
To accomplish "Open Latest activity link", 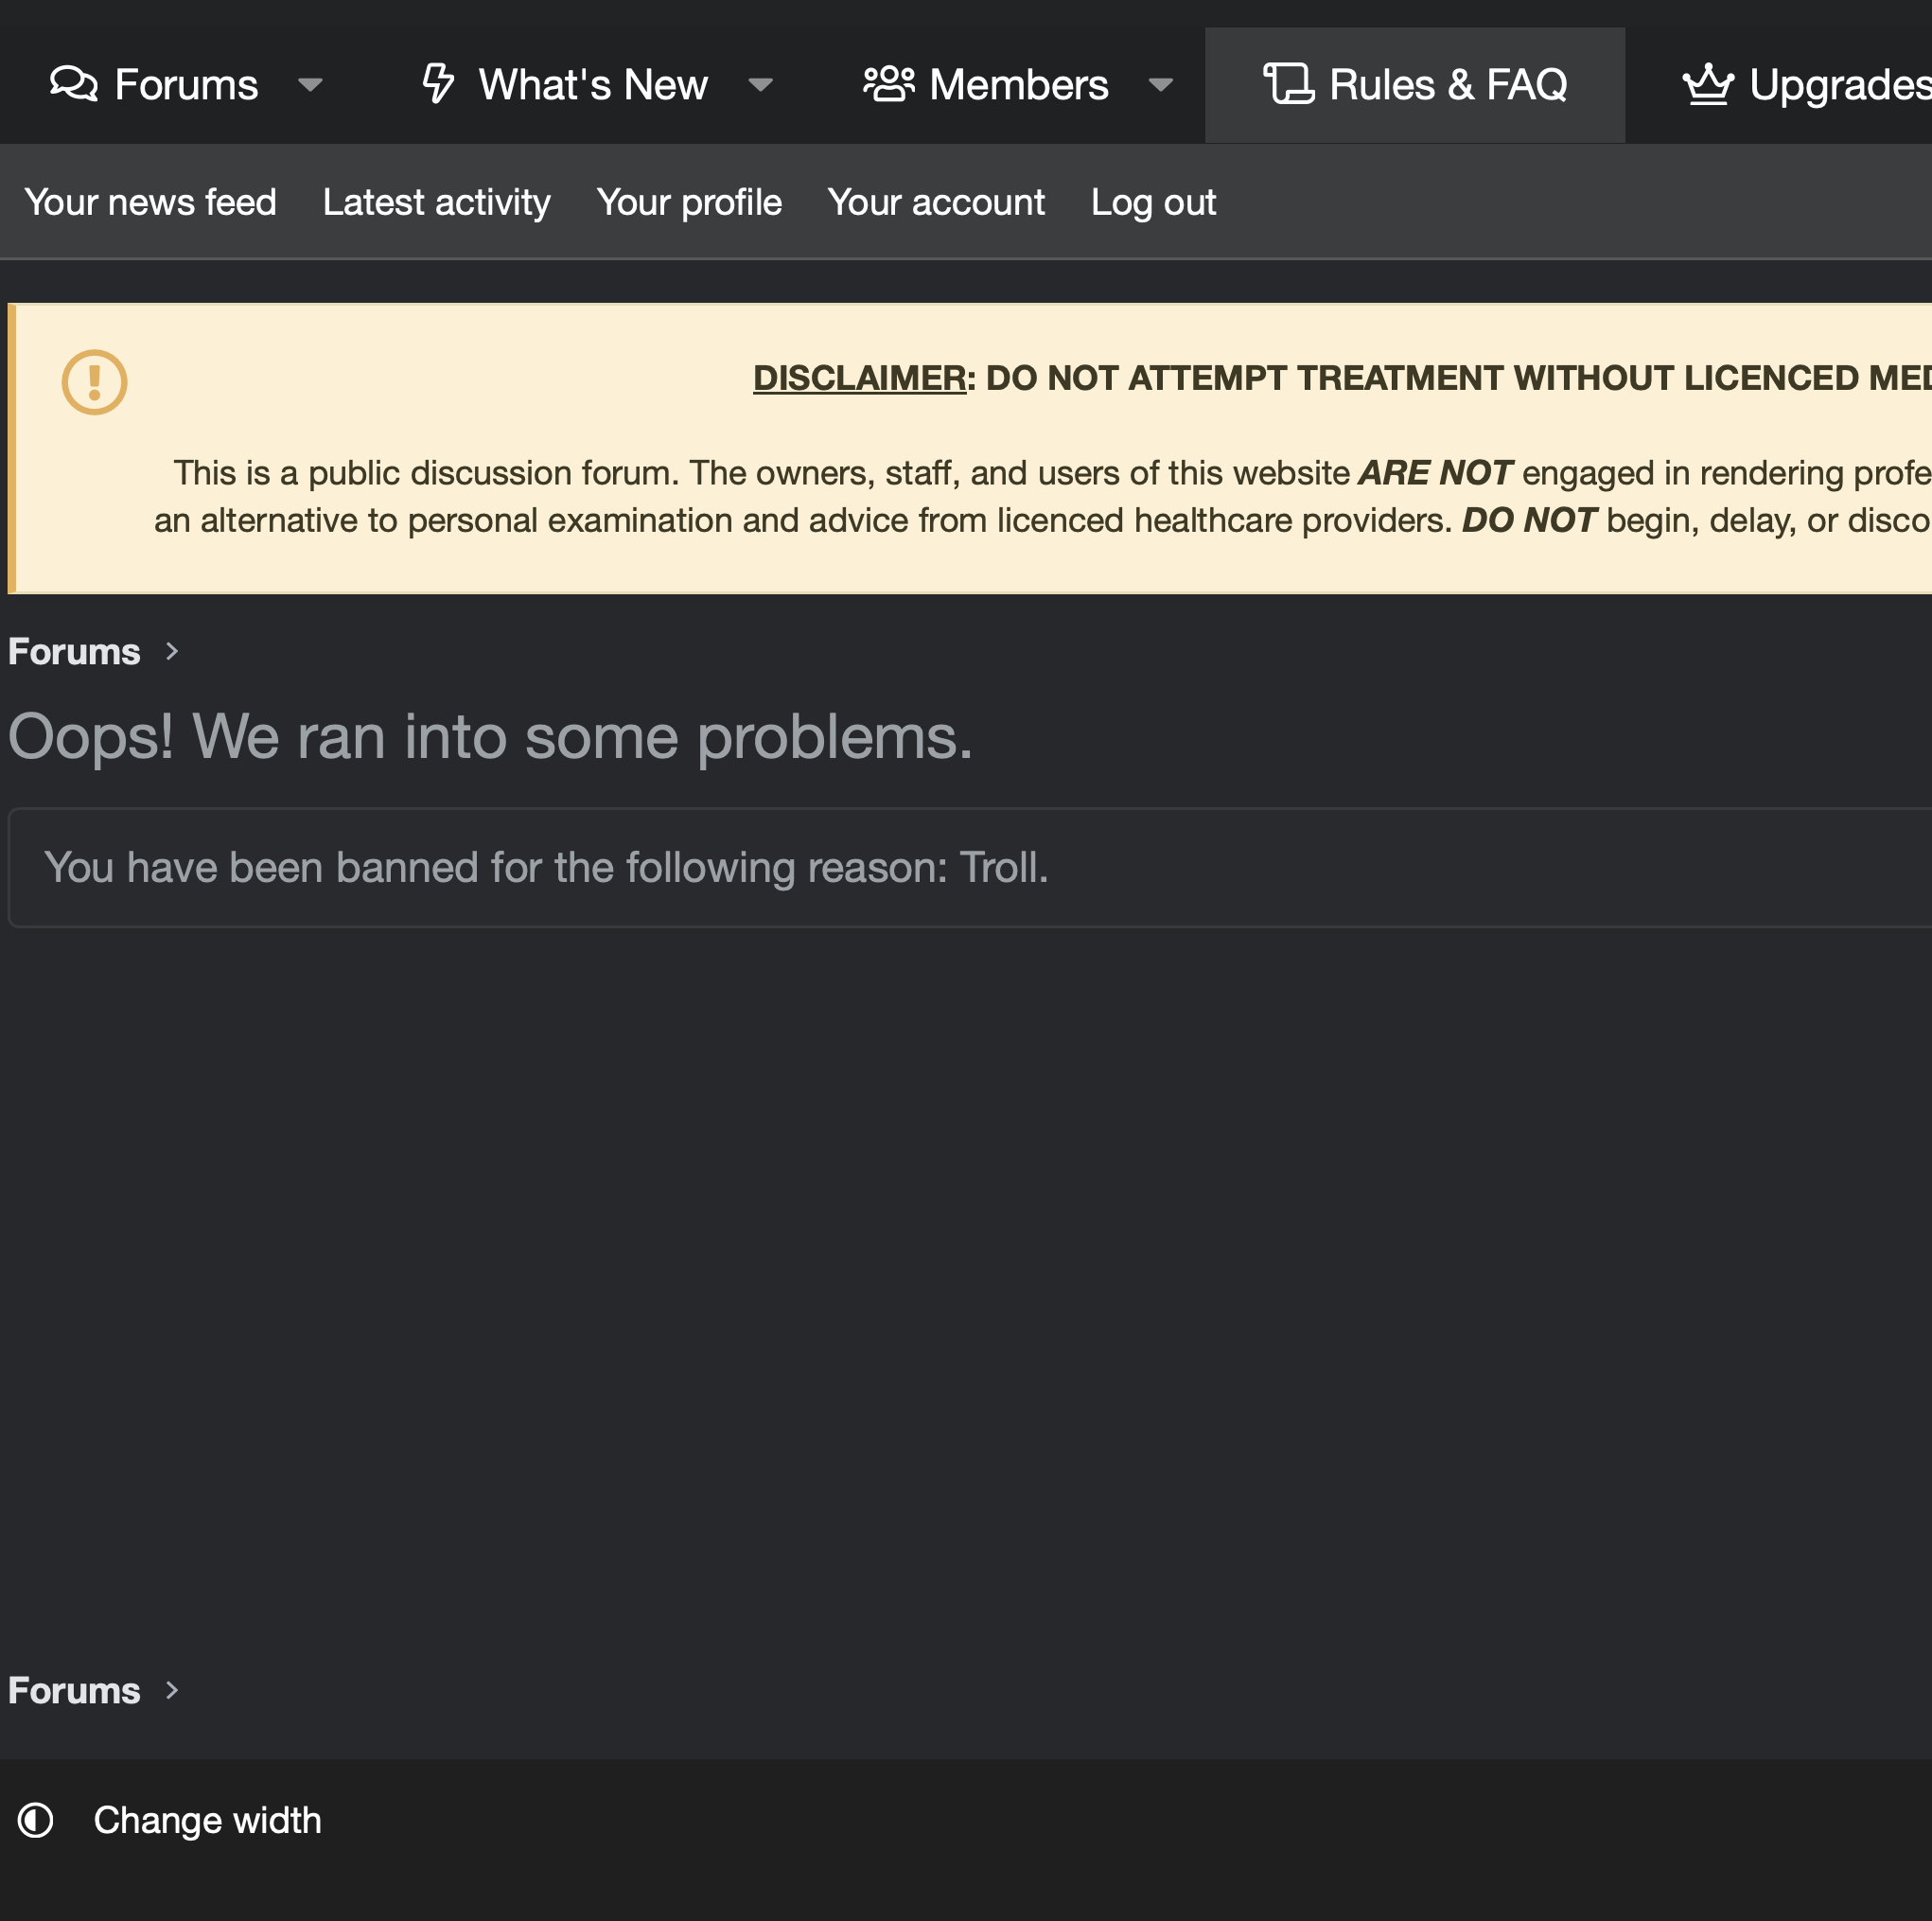I will coord(436,202).
